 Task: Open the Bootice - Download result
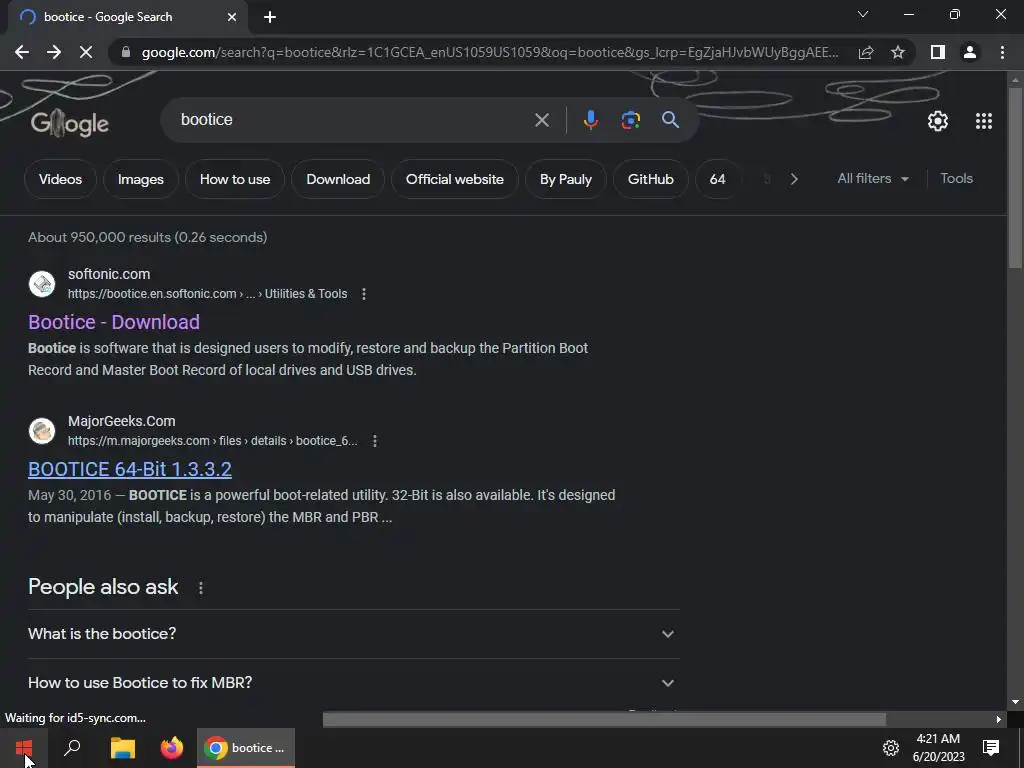click(114, 322)
